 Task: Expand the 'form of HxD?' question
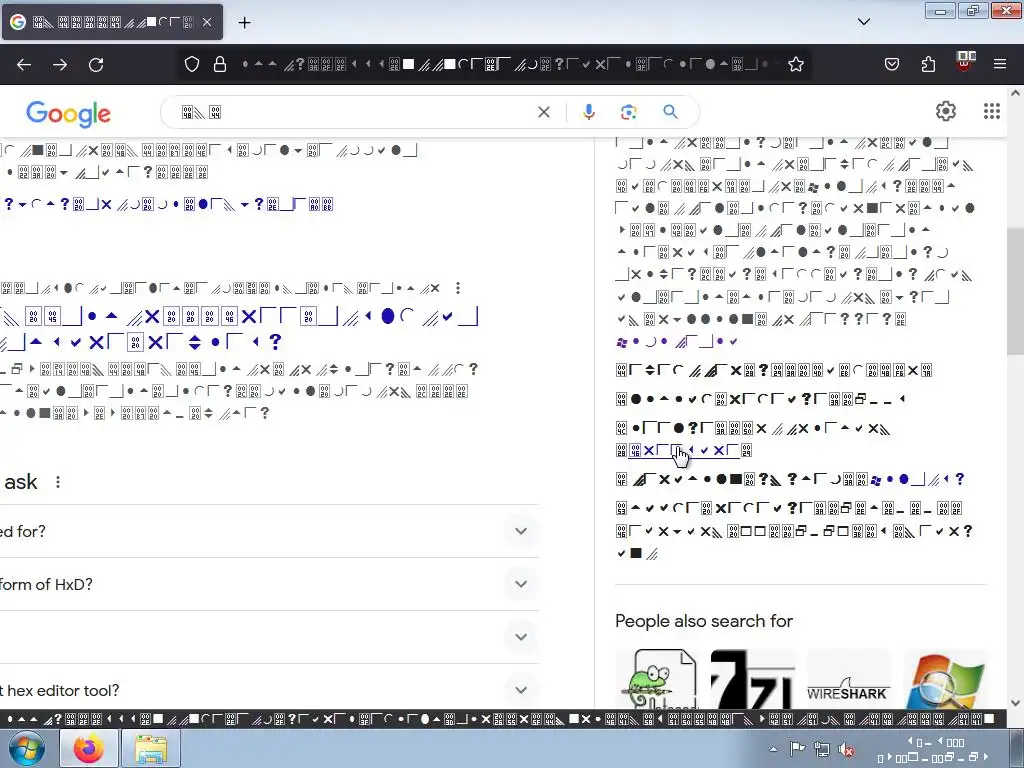(269, 584)
